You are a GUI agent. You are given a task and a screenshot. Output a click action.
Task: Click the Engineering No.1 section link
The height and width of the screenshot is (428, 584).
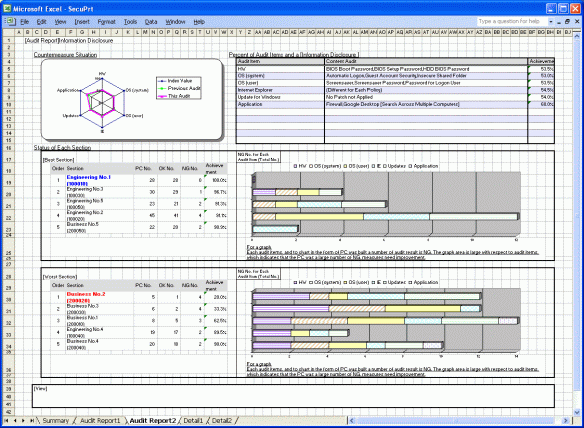89,180
